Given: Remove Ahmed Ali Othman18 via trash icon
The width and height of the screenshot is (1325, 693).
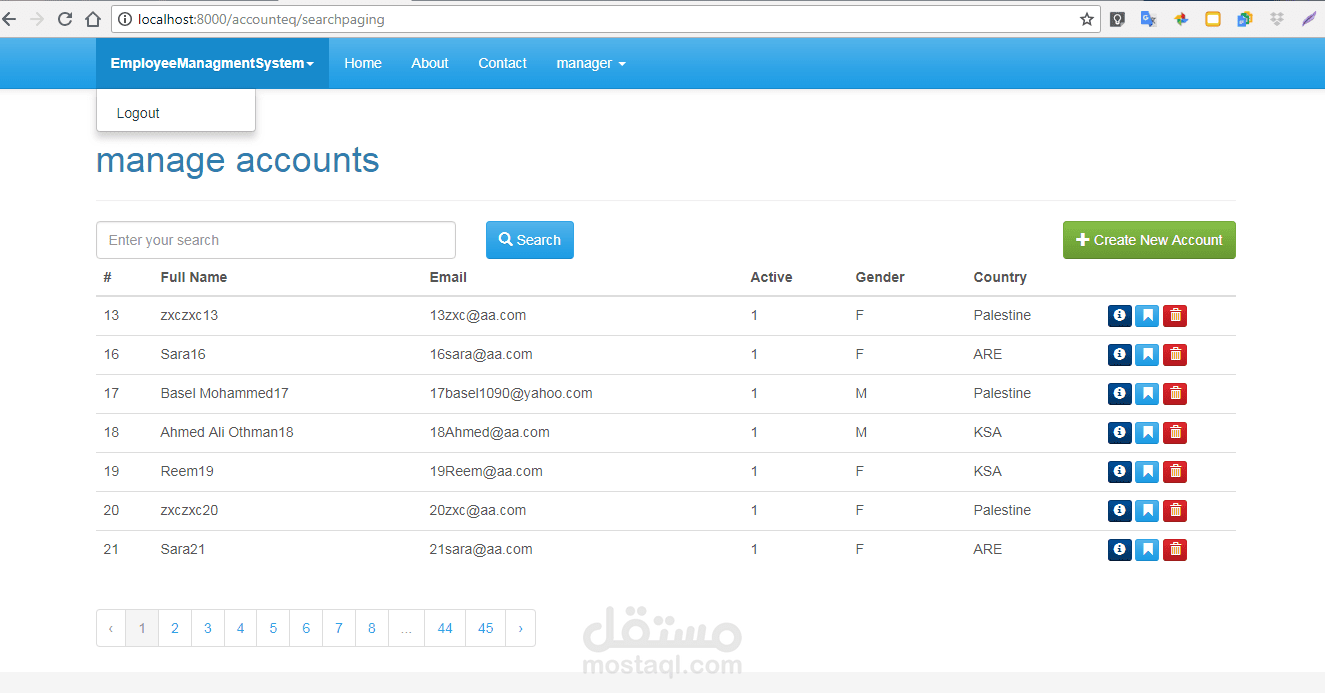Looking at the screenshot, I should [x=1175, y=433].
